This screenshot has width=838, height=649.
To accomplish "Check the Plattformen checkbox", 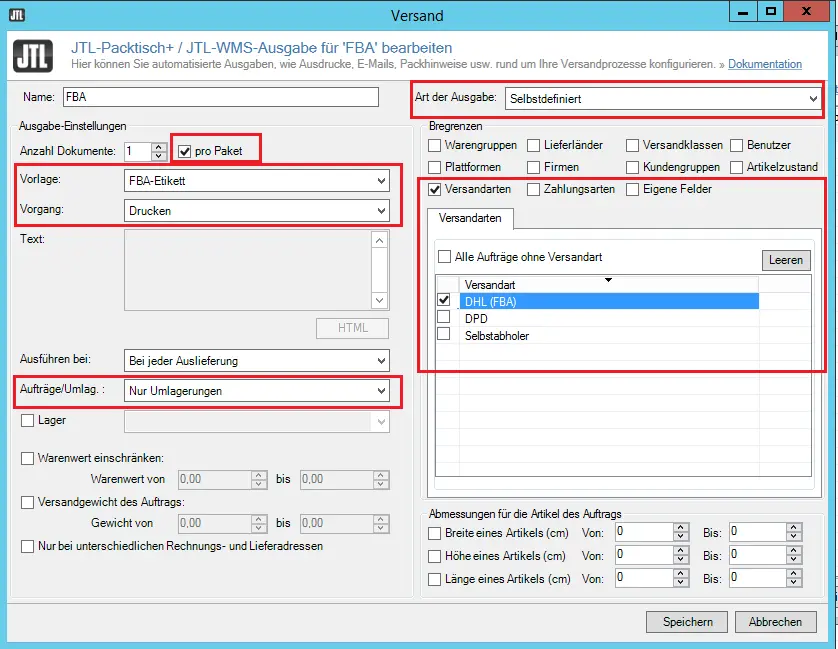I will click(x=434, y=167).
